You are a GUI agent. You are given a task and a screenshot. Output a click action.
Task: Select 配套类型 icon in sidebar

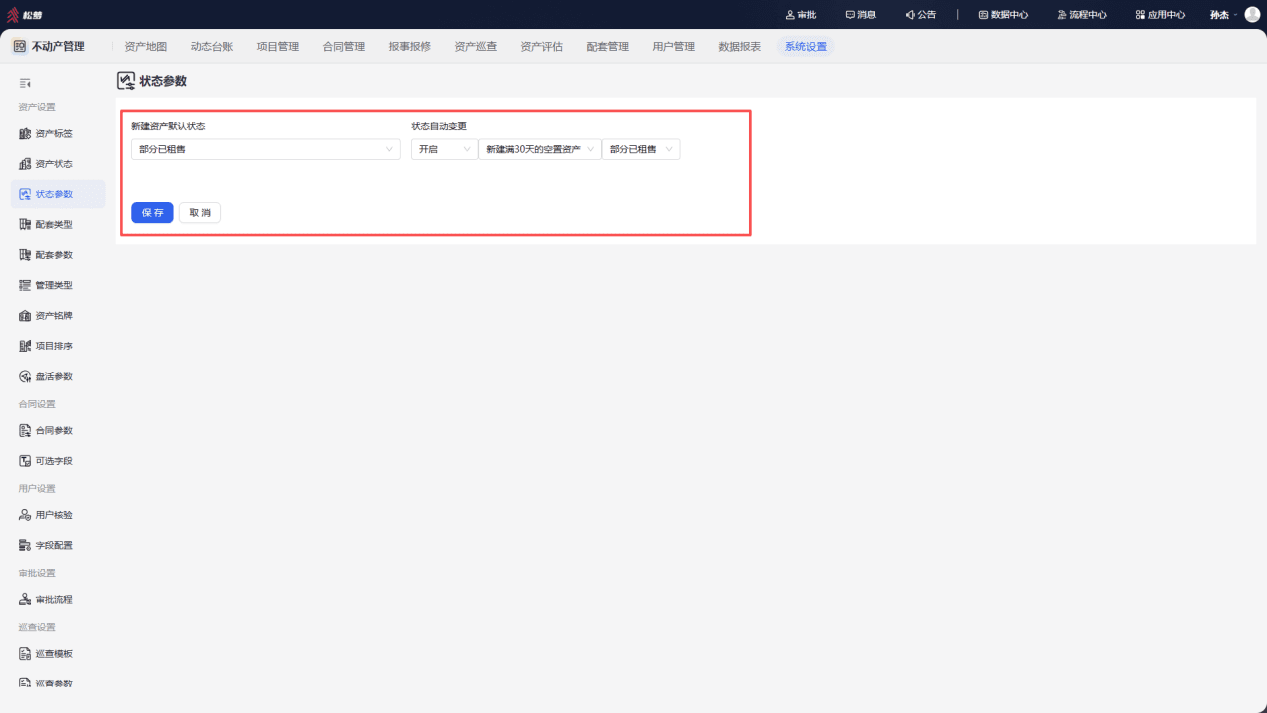point(25,224)
